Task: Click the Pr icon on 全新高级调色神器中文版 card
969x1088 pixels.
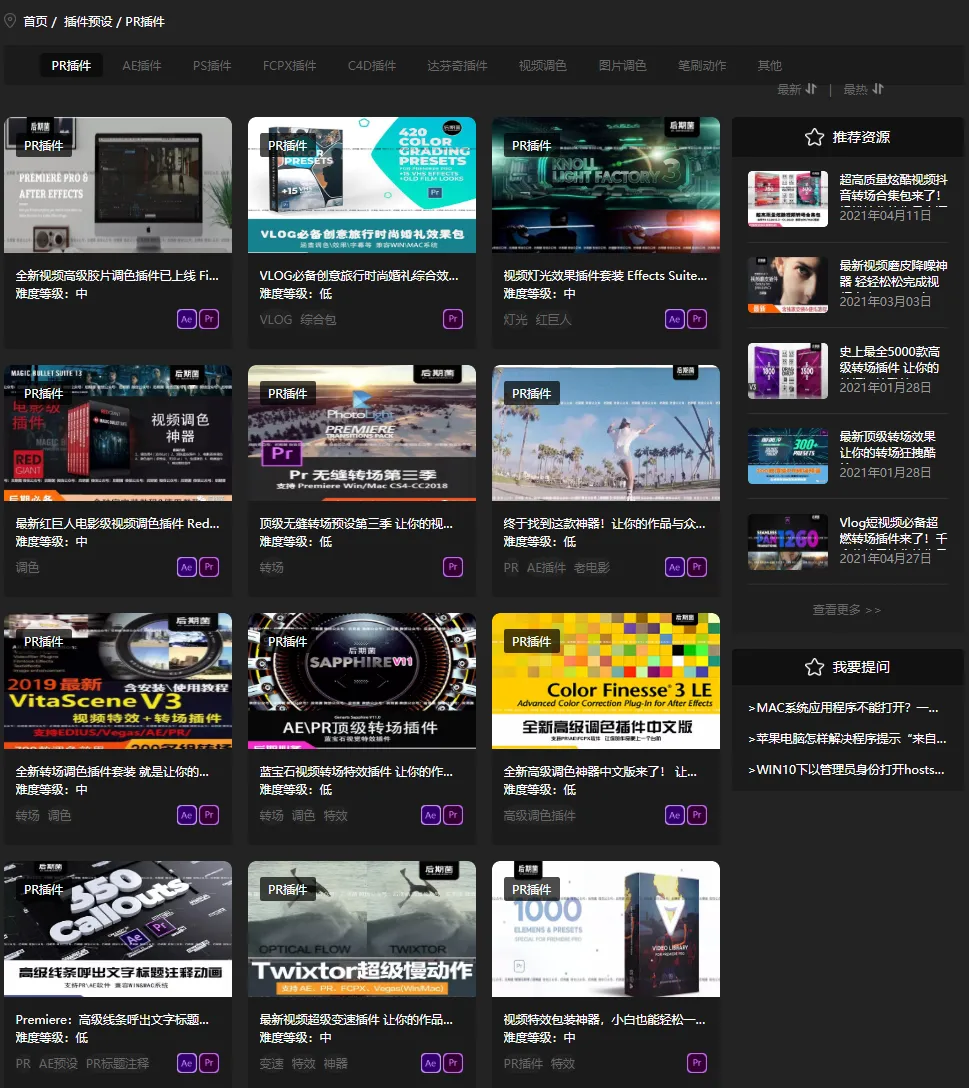Action: (x=697, y=815)
